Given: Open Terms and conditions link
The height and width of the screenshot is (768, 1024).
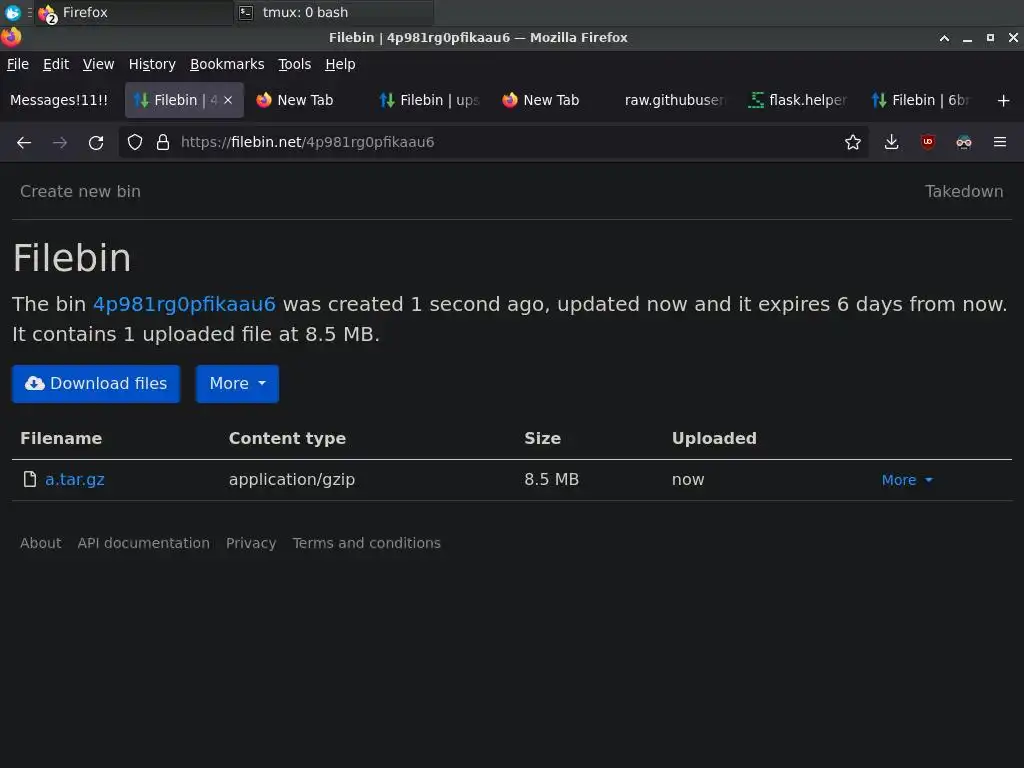Looking at the screenshot, I should 366,543.
